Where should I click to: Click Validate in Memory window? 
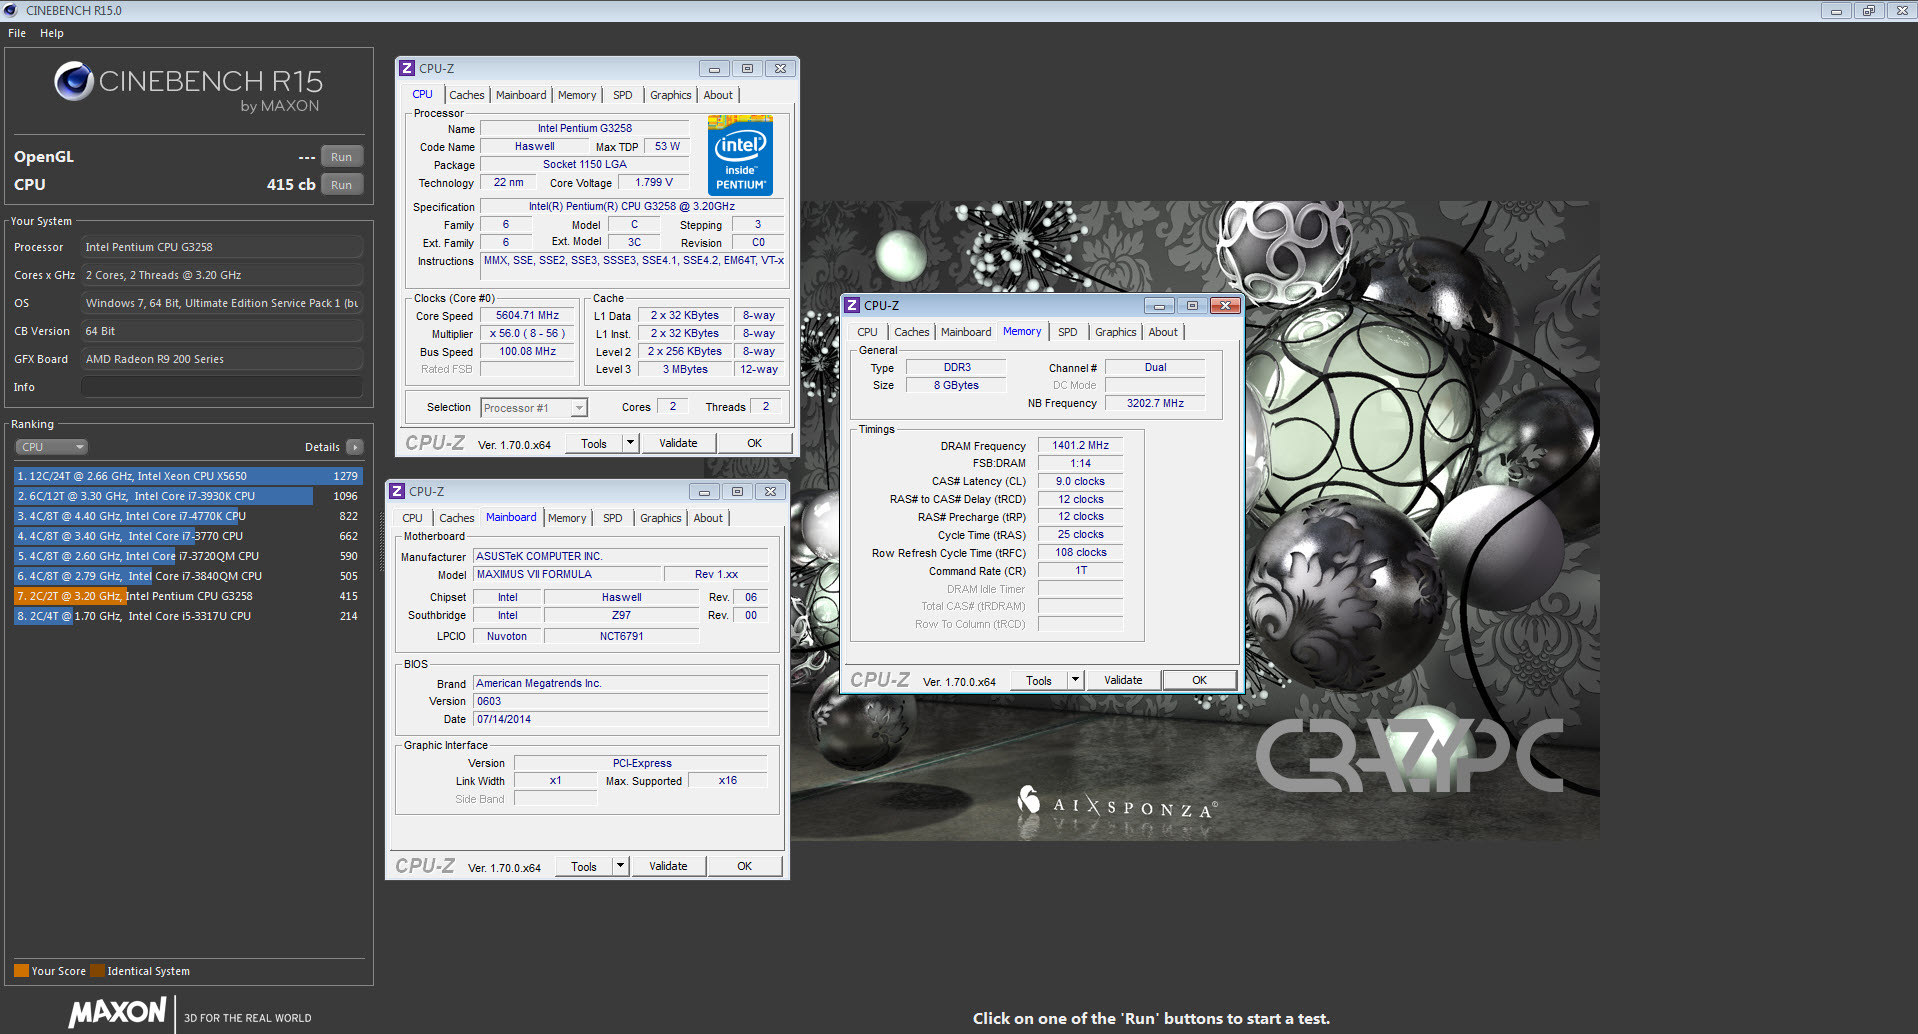(x=1123, y=680)
